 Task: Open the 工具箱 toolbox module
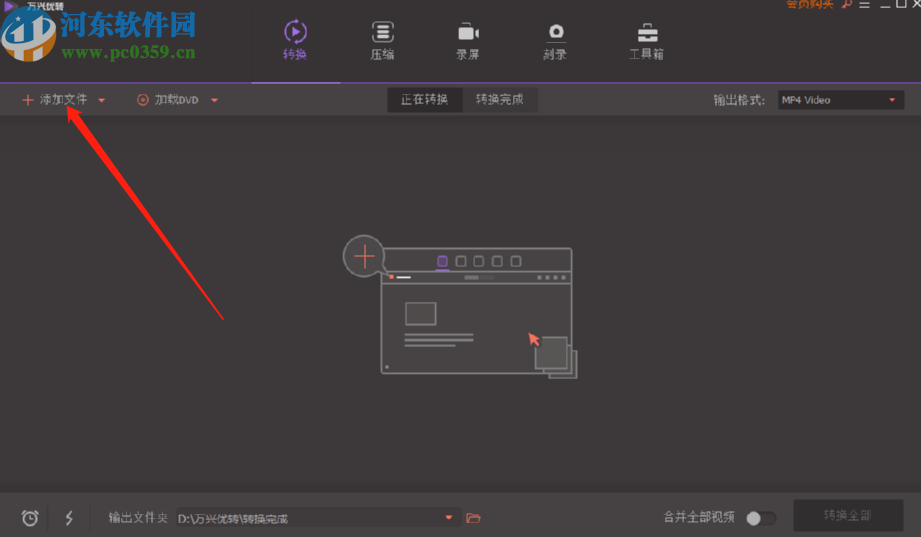click(x=647, y=40)
